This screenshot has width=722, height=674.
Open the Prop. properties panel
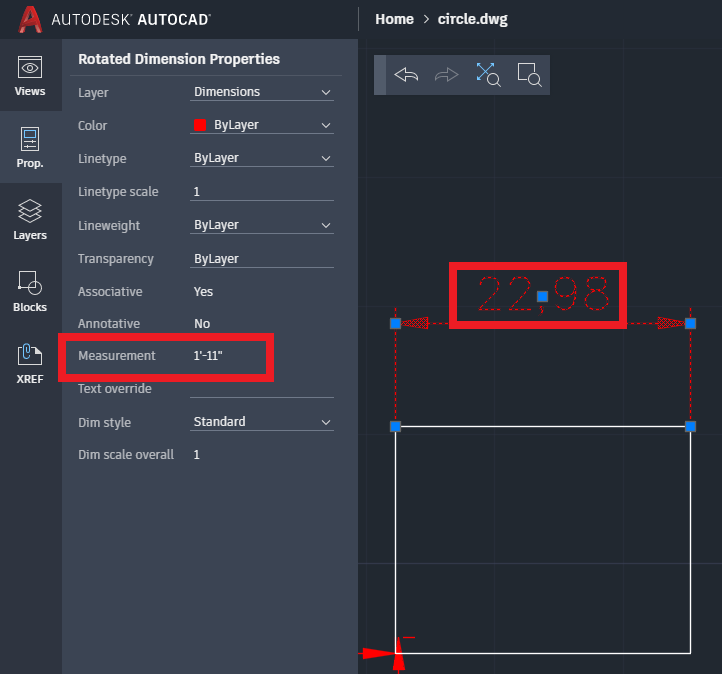[30, 147]
